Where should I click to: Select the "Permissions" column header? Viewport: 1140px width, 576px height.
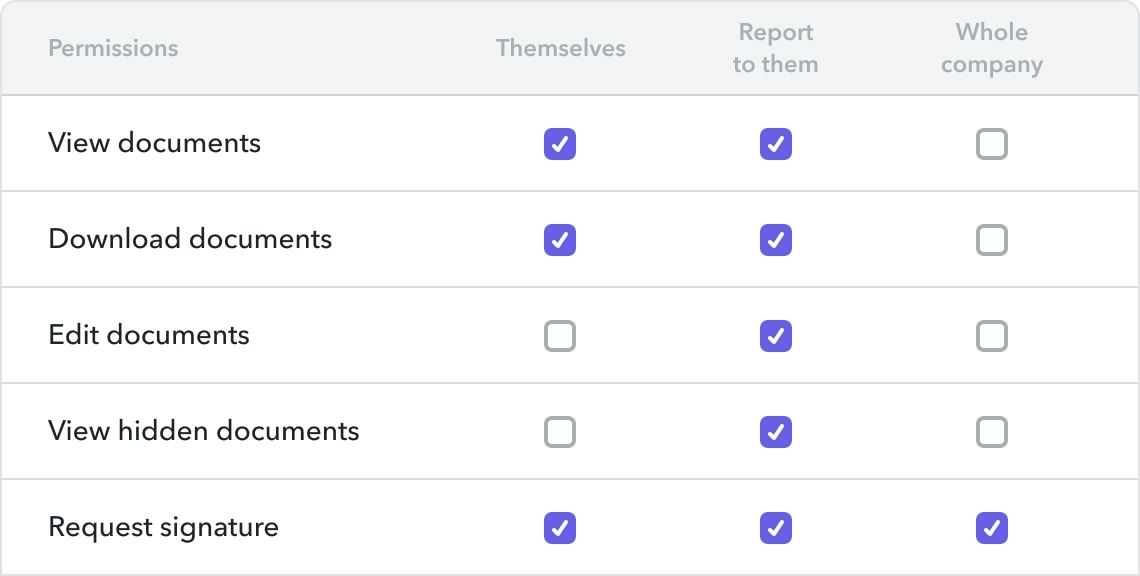(113, 48)
